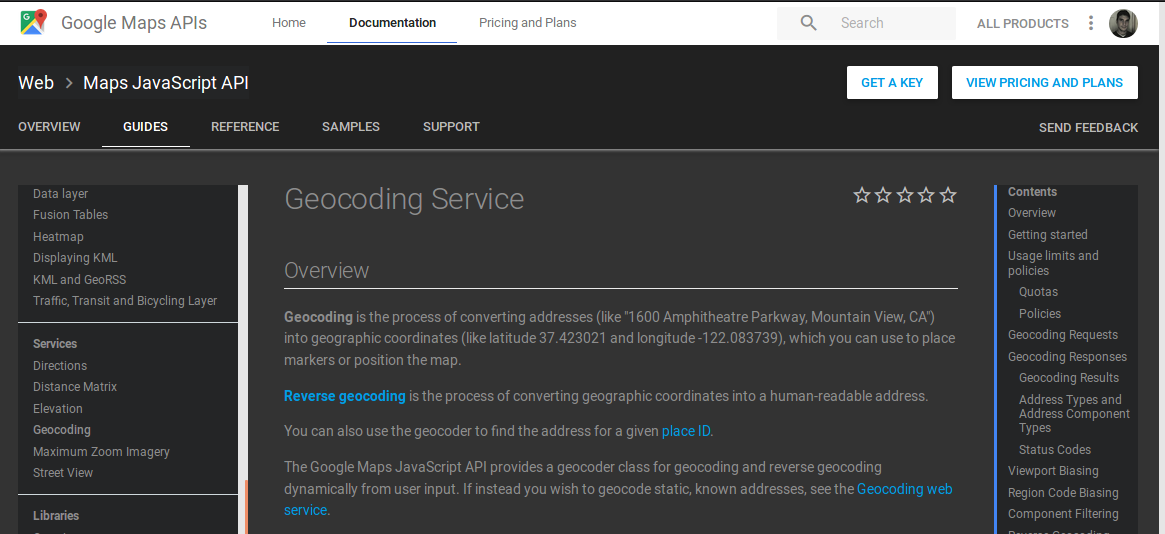Jump to Usage limits and policies
Screen dimensions: 1165x534
(x=1053, y=263)
